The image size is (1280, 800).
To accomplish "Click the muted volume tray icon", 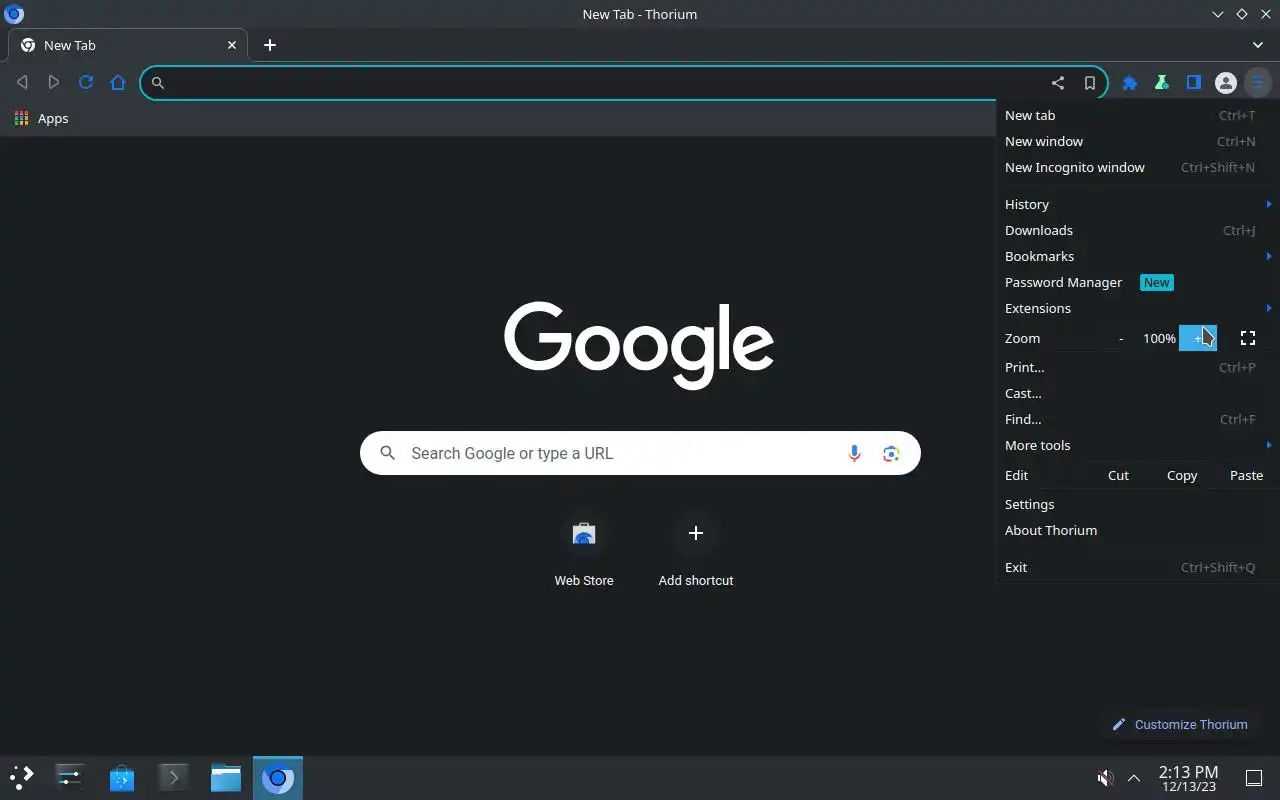I will tap(1104, 778).
